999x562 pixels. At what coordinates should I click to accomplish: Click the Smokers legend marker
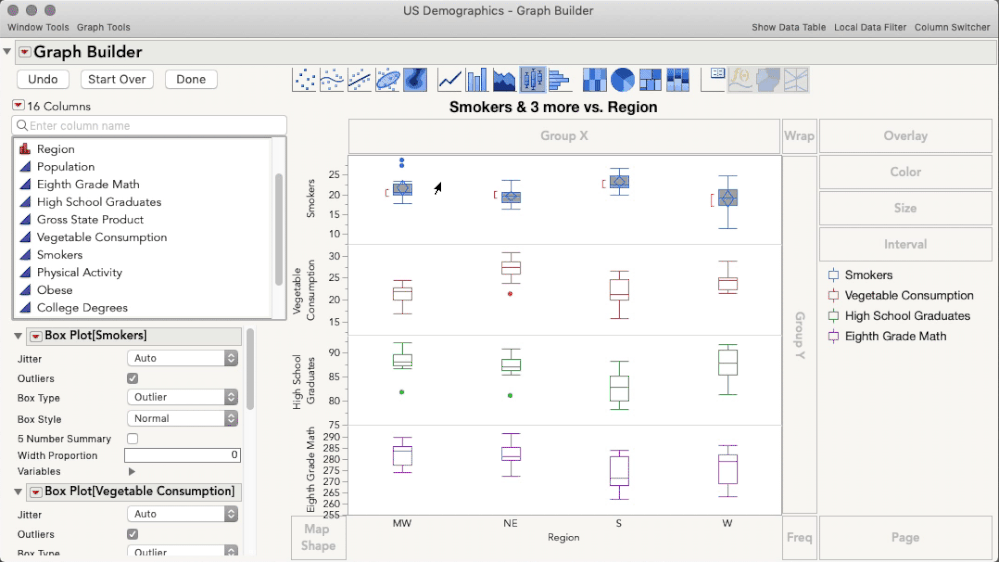tap(833, 275)
